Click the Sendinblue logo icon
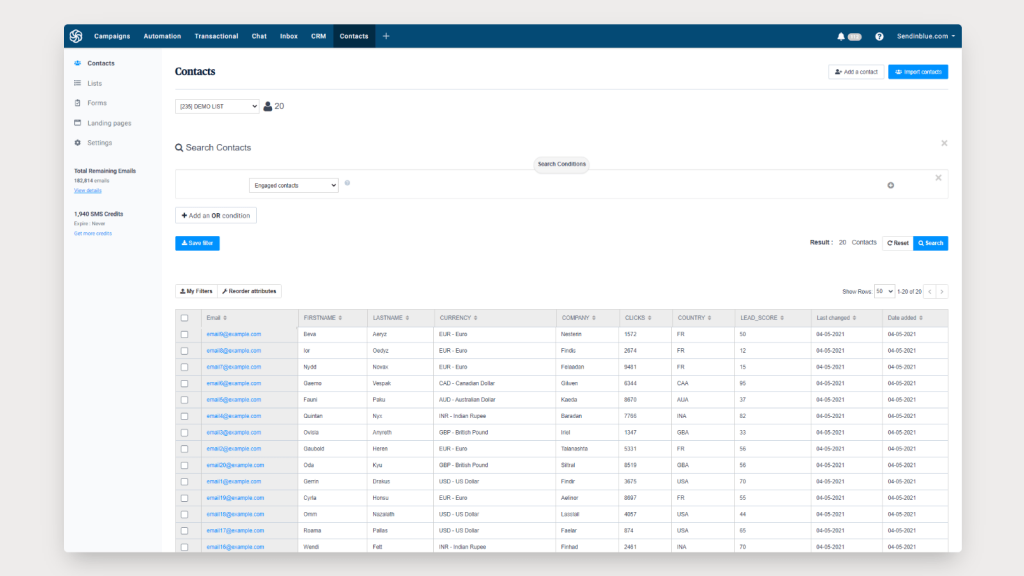This screenshot has width=1024, height=576. pyautogui.click(x=76, y=36)
